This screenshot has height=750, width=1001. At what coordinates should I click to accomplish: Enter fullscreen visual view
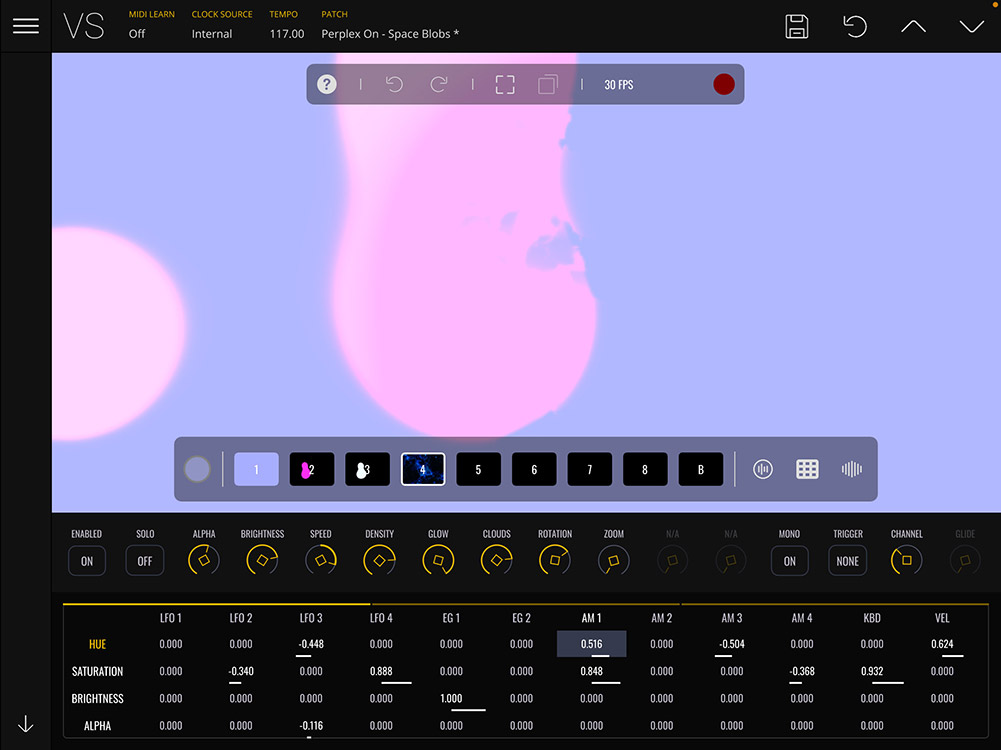pyautogui.click(x=505, y=85)
